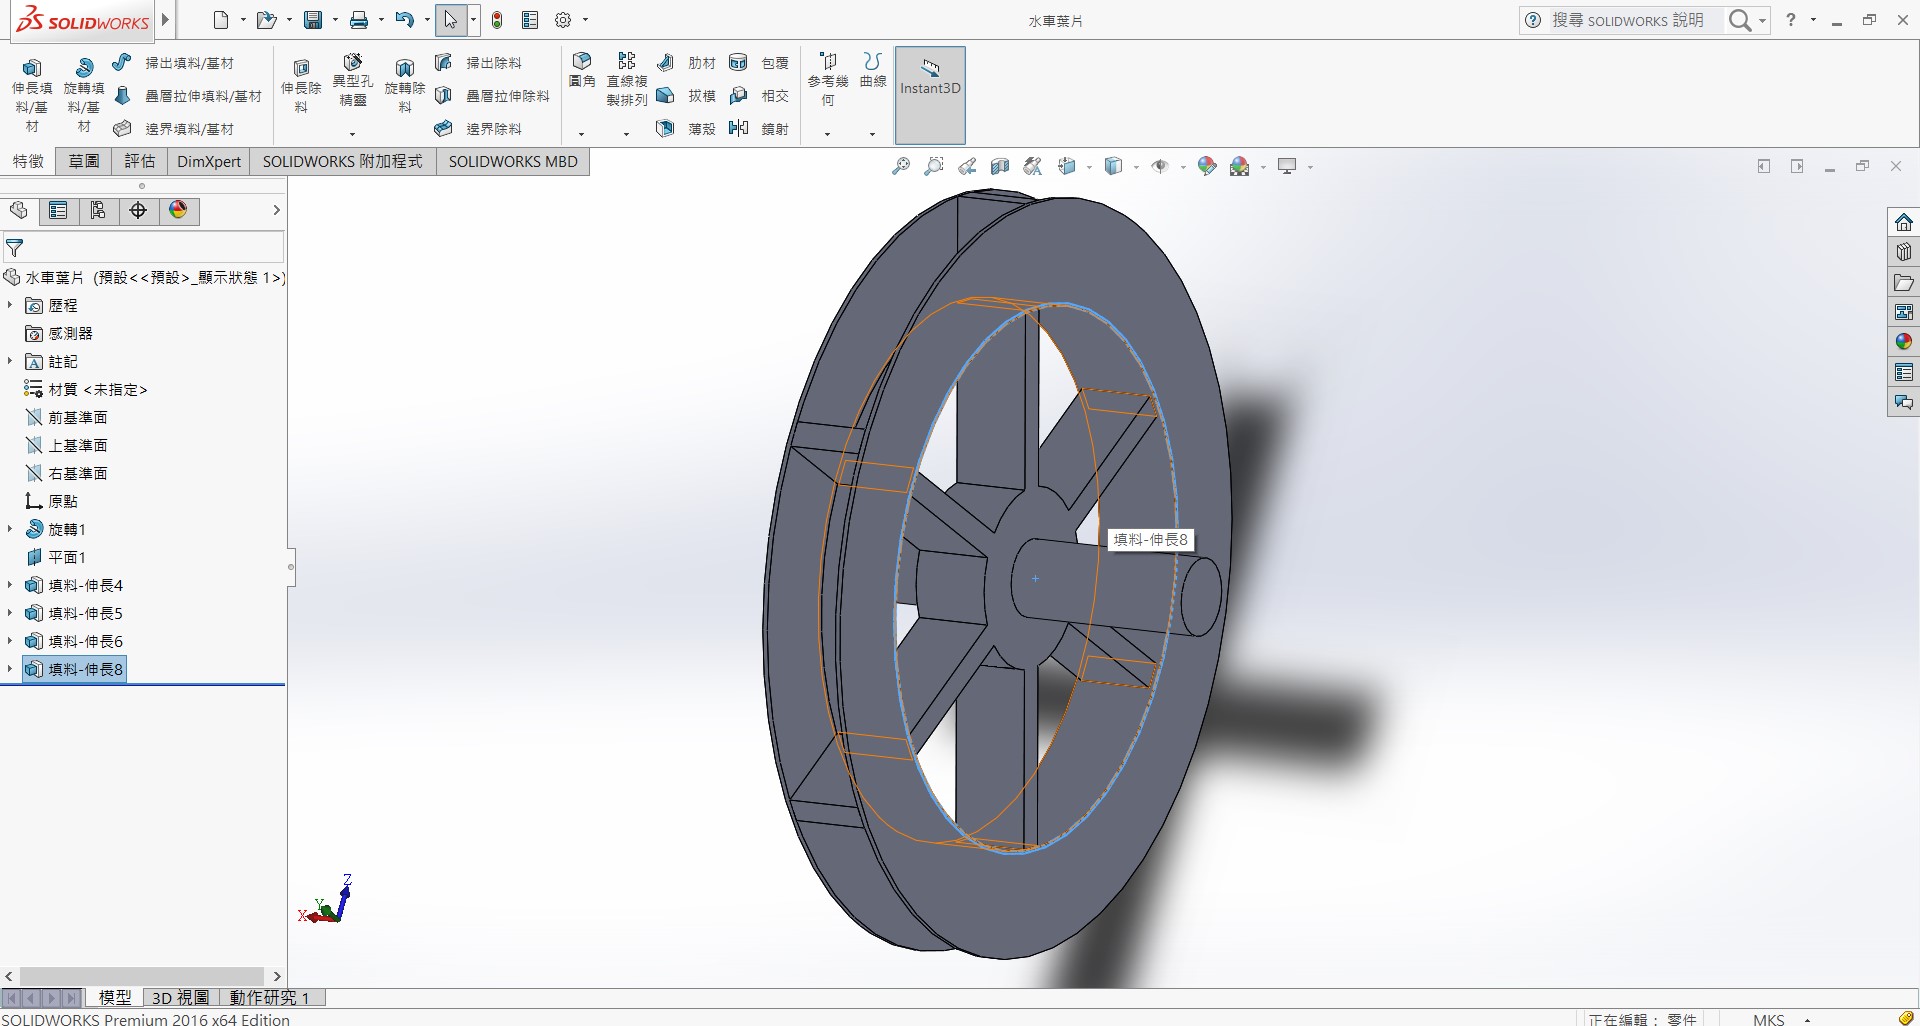Open the DimXpertManager tab
This screenshot has height=1026, width=1920.
[x=138, y=210]
